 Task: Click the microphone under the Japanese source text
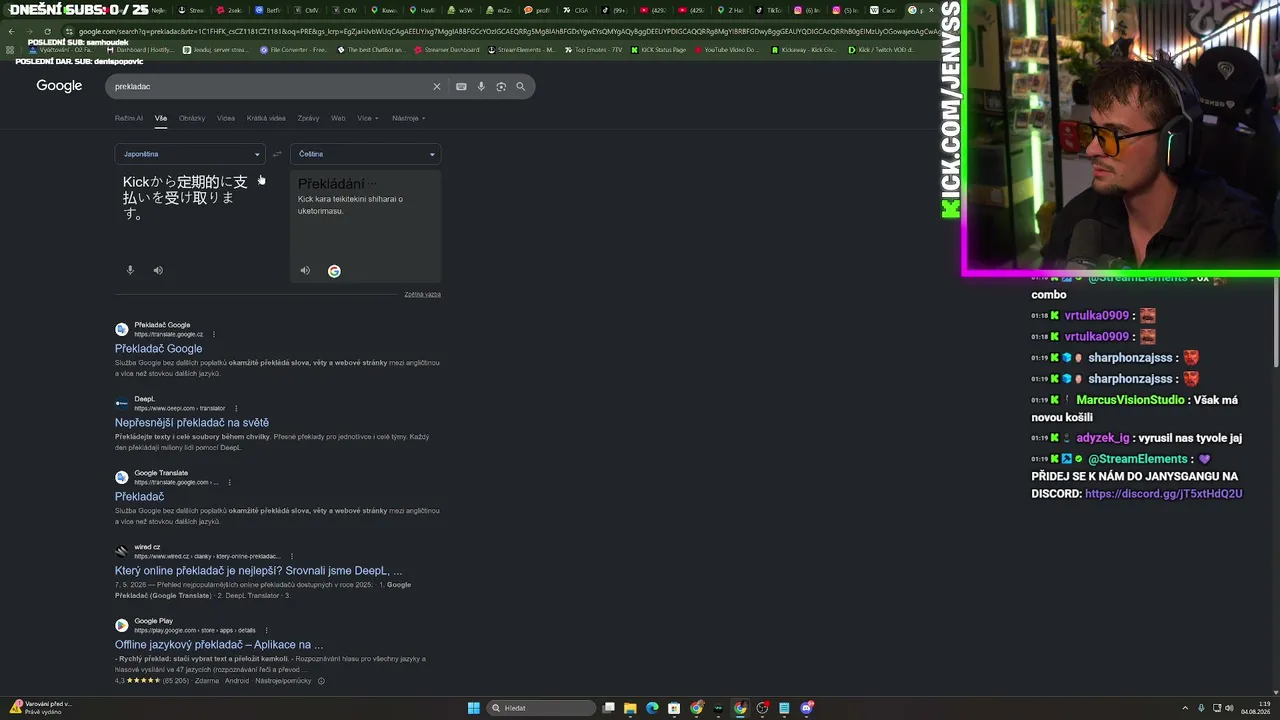(130, 270)
